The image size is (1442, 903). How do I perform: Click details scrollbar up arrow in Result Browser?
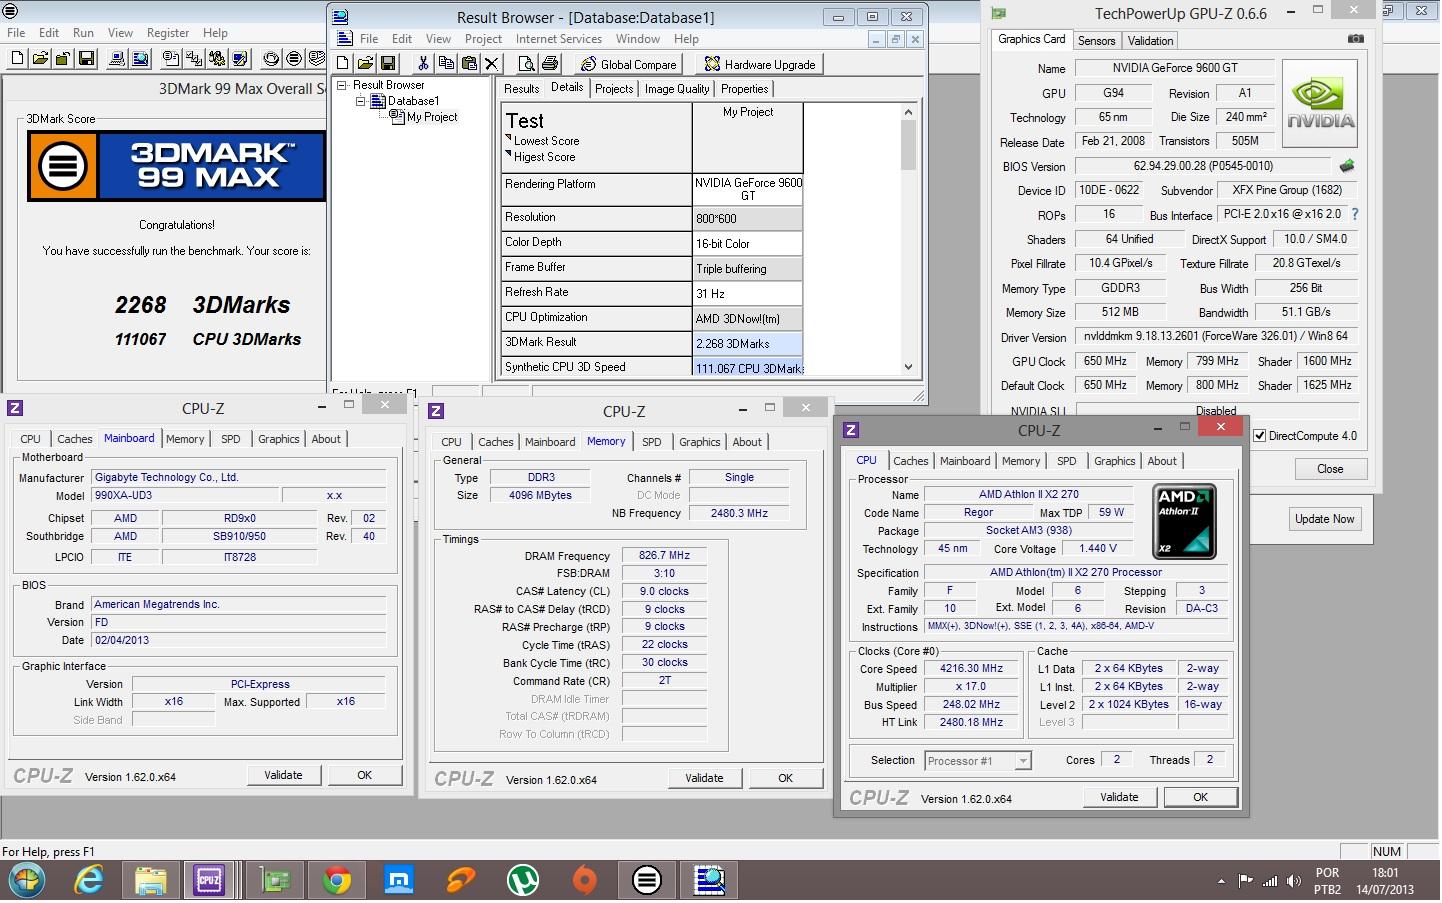pyautogui.click(x=908, y=112)
